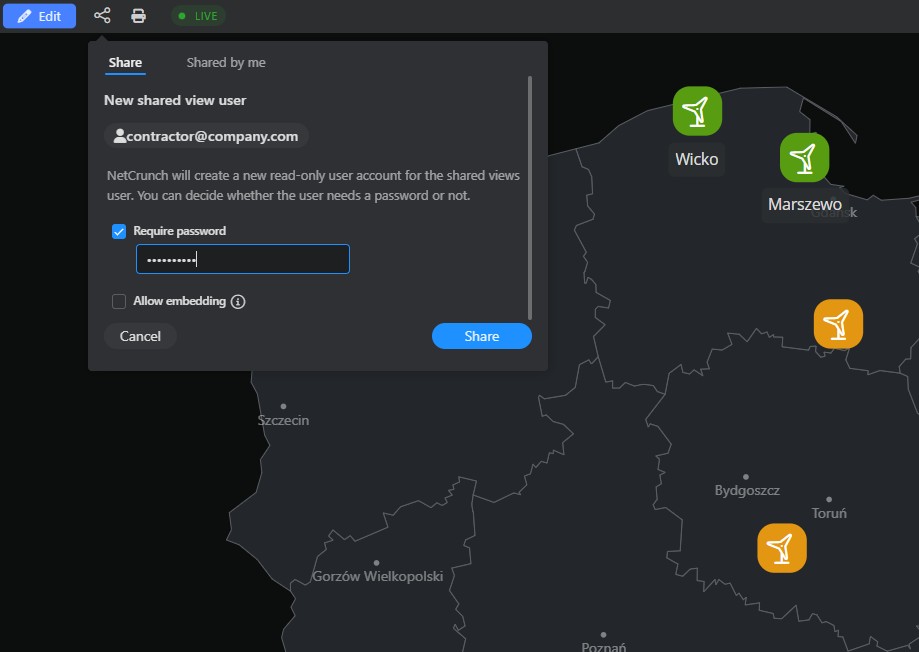The height and width of the screenshot is (652, 919).
Task: Click the pencil Edit icon in toolbar
Action: coord(23,16)
